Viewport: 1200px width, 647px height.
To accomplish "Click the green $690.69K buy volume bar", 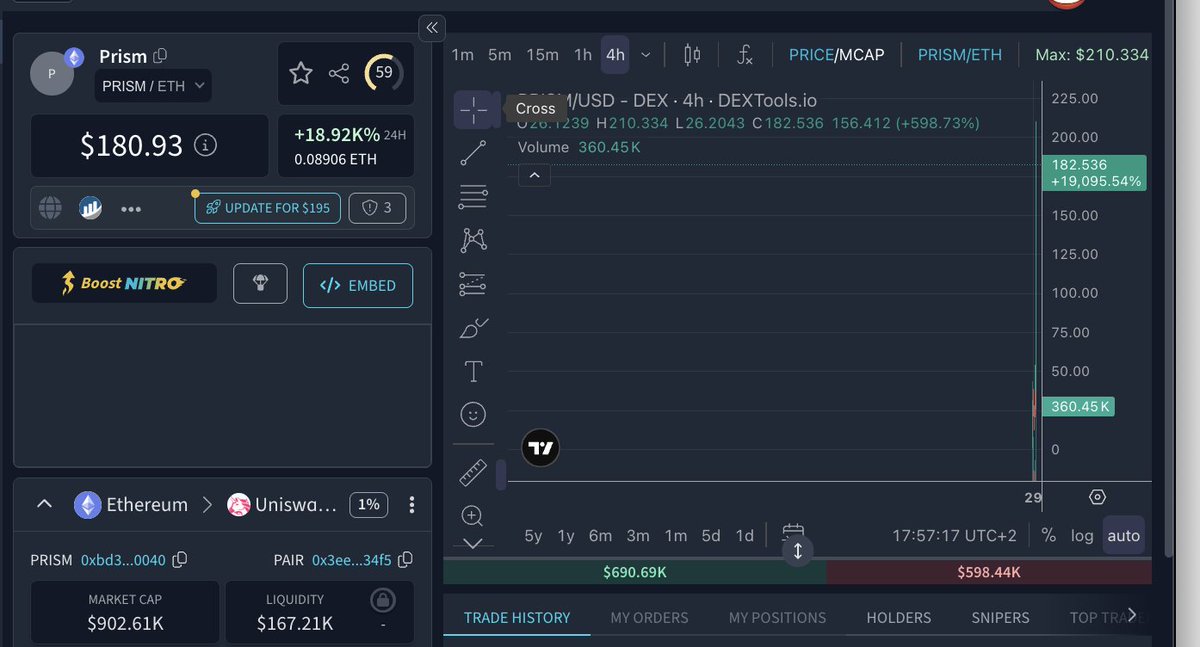I will [x=635, y=573].
